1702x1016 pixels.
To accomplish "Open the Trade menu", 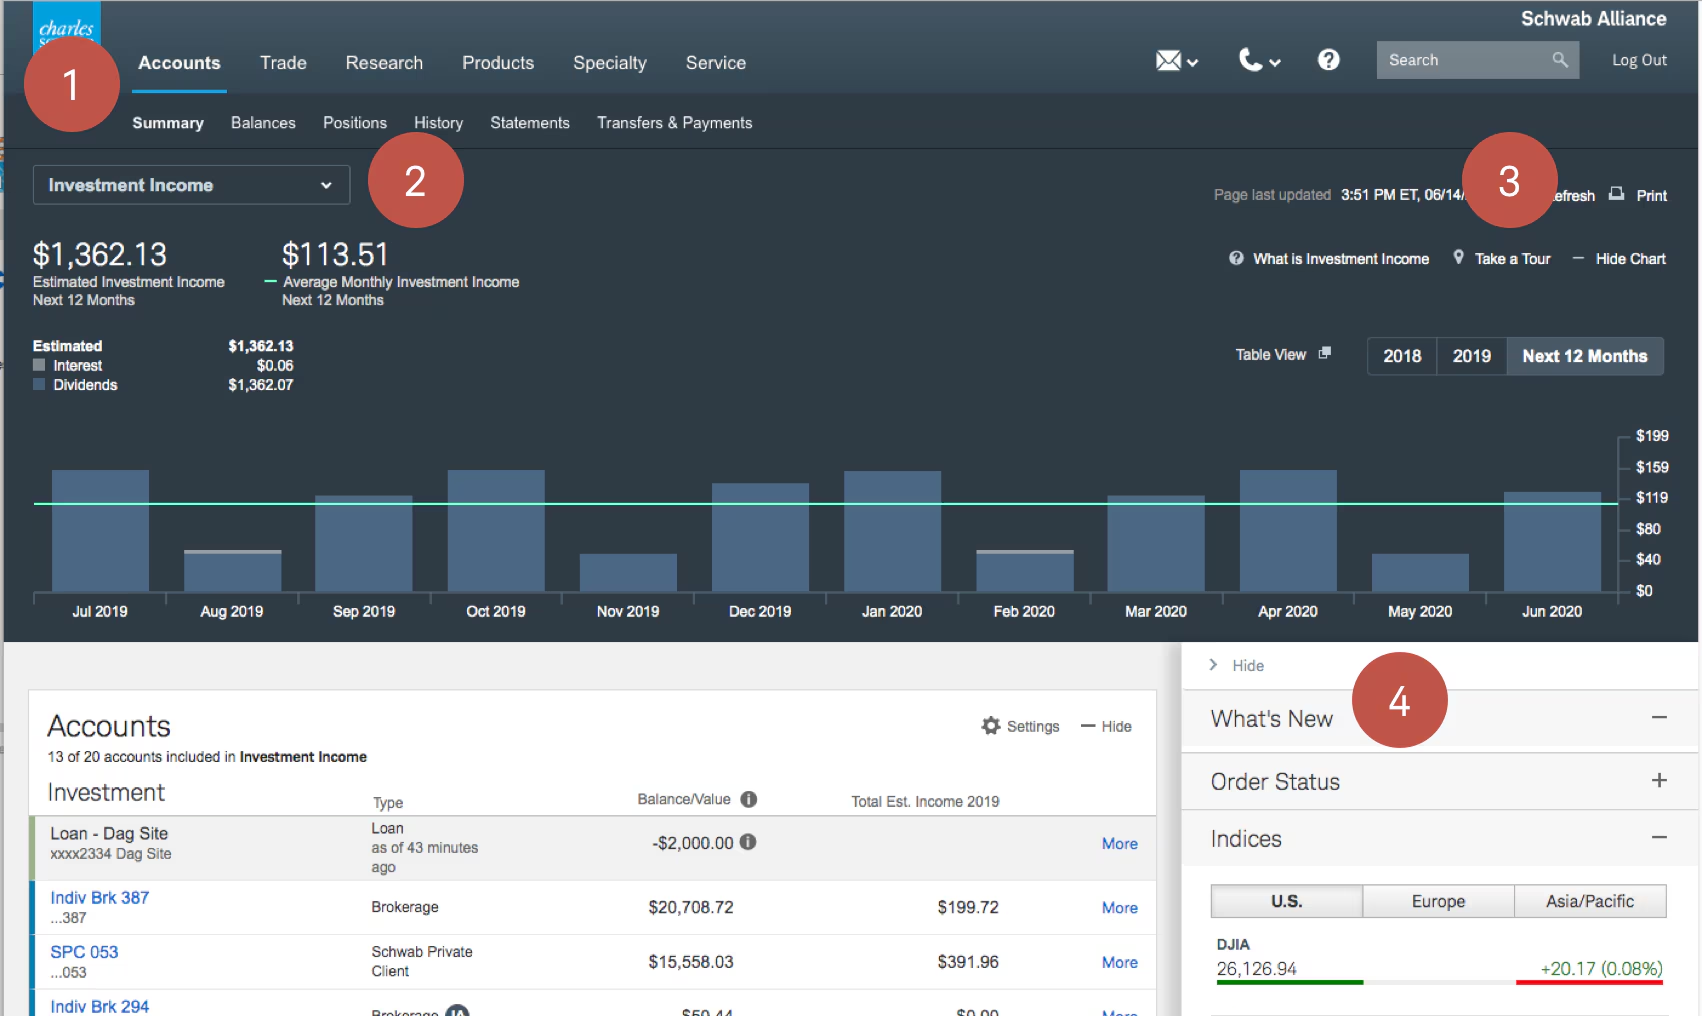I will click(x=283, y=63).
